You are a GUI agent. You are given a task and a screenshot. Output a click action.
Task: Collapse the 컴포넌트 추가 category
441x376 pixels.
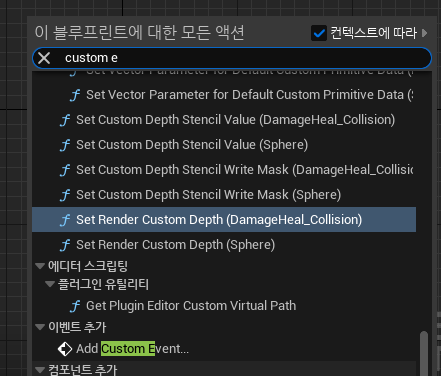[40, 370]
